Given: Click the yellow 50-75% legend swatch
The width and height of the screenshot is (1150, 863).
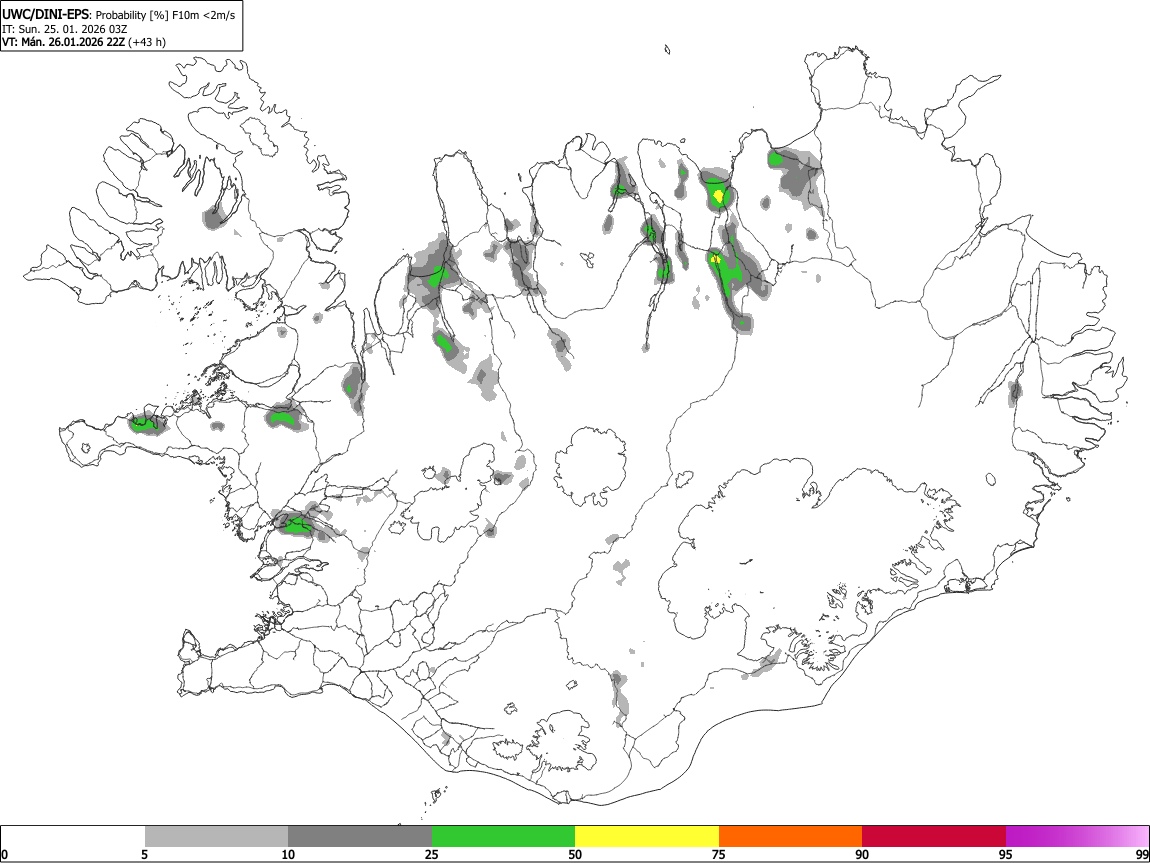Looking at the screenshot, I should pos(647,836).
